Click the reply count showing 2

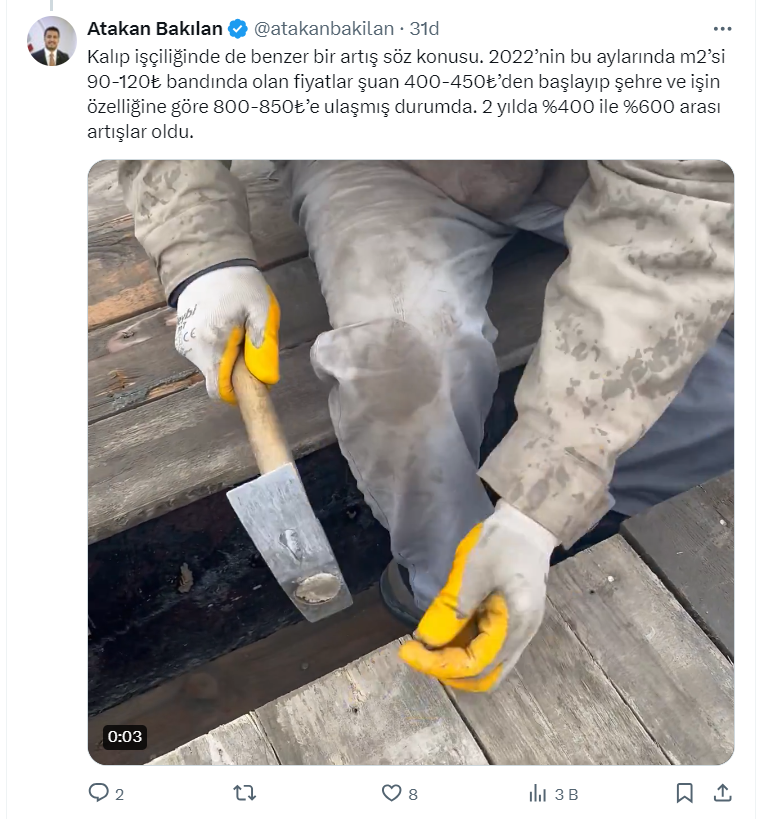click(x=119, y=794)
